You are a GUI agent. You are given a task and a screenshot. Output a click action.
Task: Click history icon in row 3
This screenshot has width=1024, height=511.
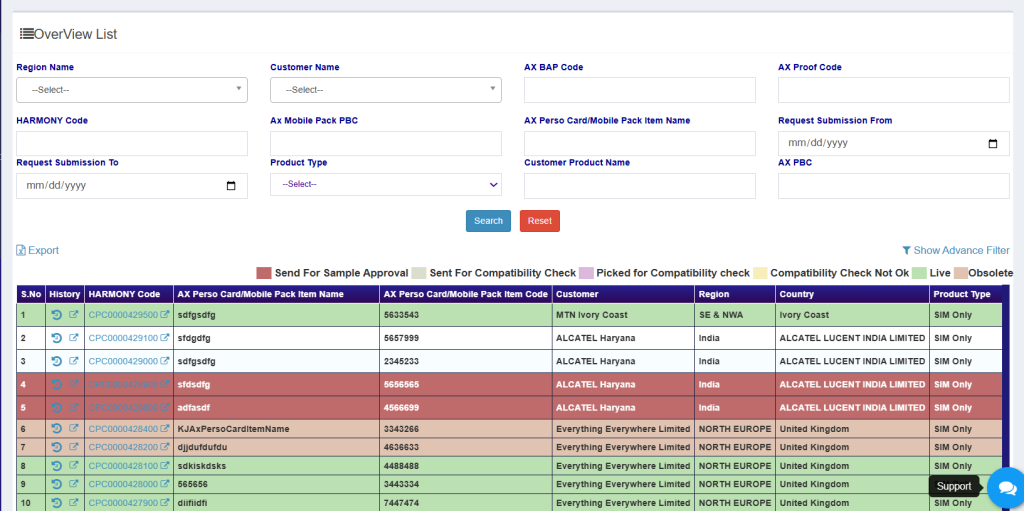pyautogui.click(x=57, y=361)
